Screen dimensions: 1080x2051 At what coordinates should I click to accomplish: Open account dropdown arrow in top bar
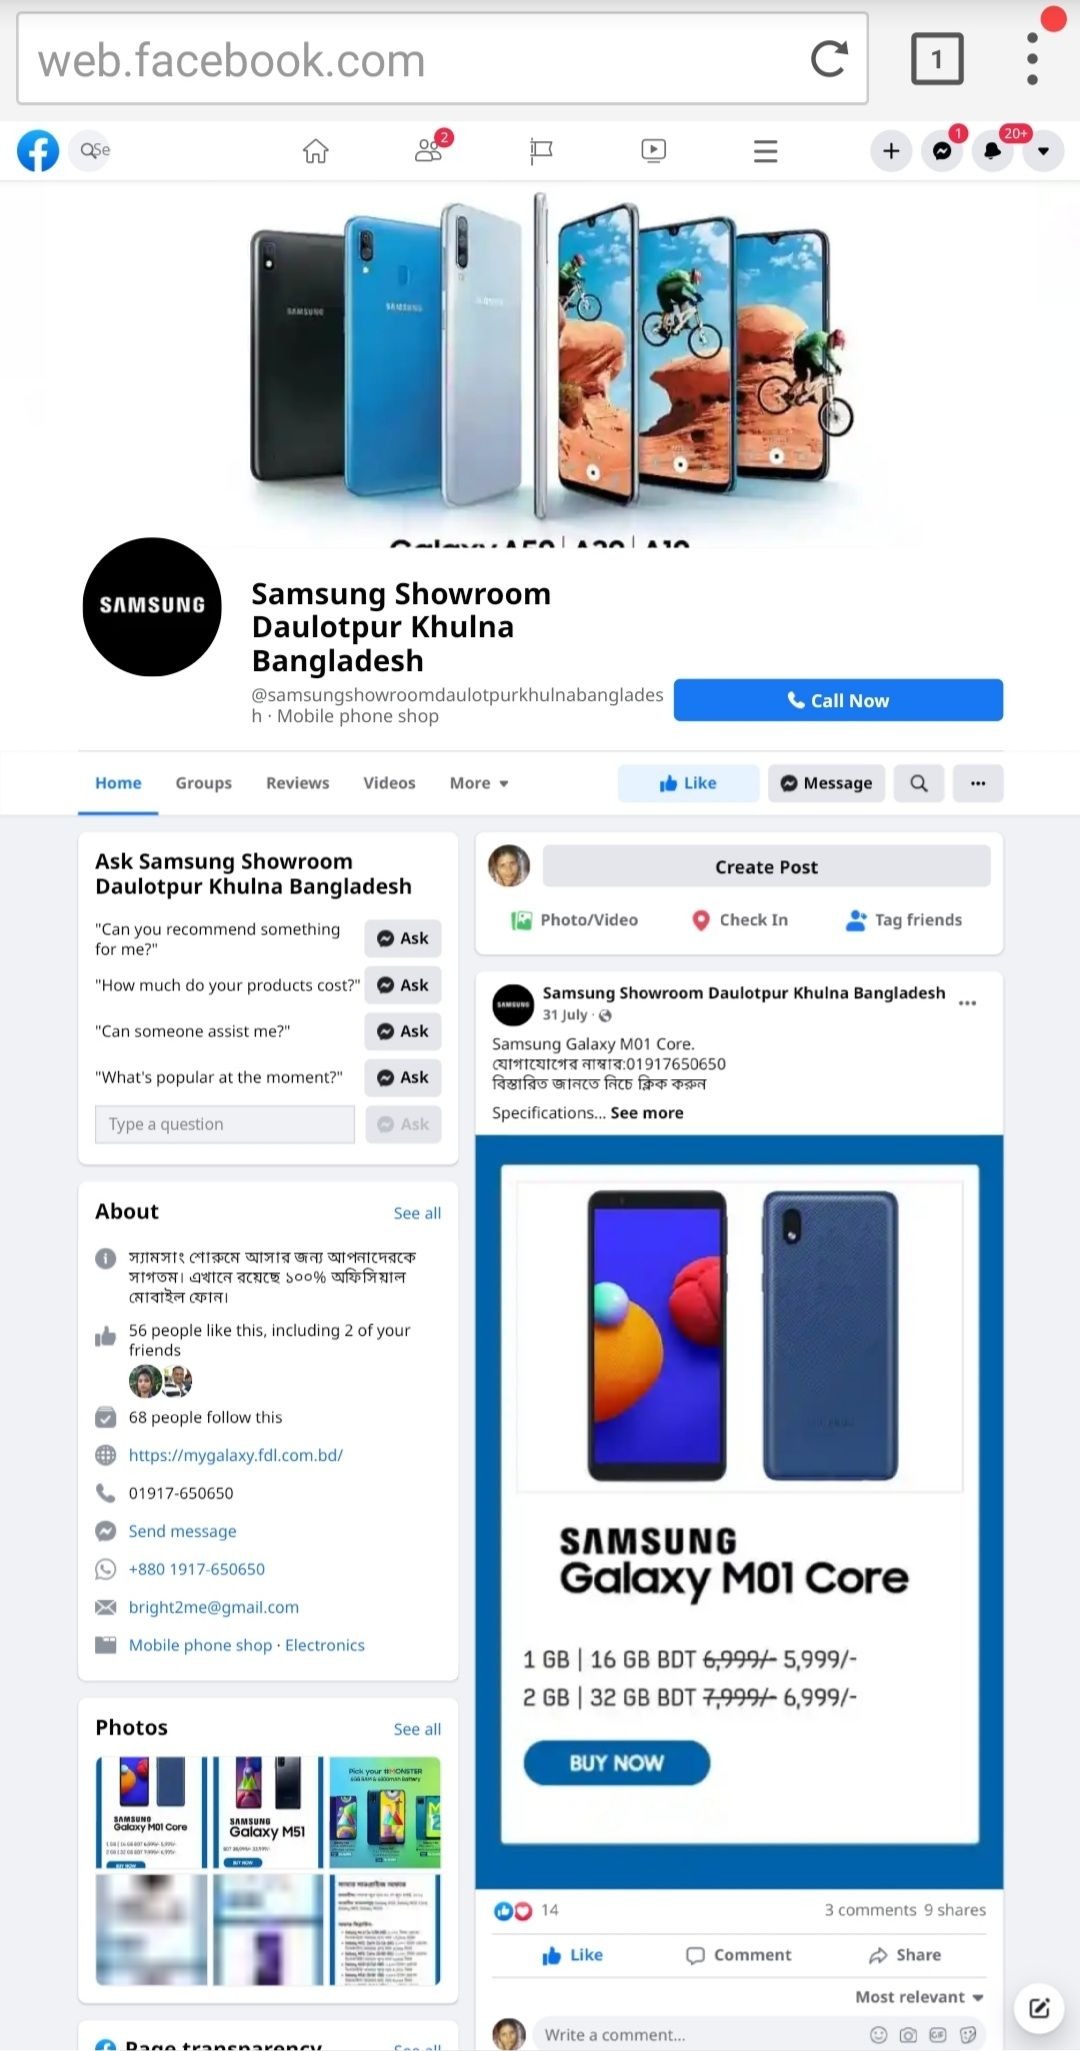pos(1043,151)
